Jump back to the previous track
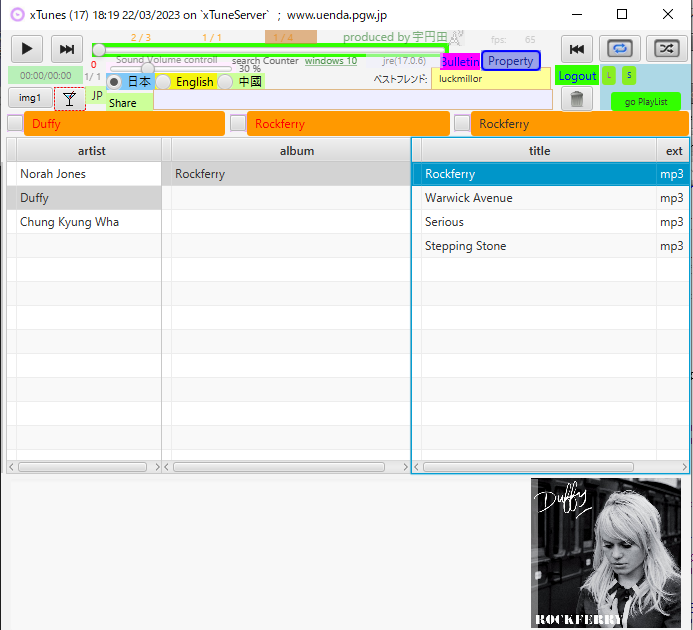693x630 pixels. tap(576, 48)
